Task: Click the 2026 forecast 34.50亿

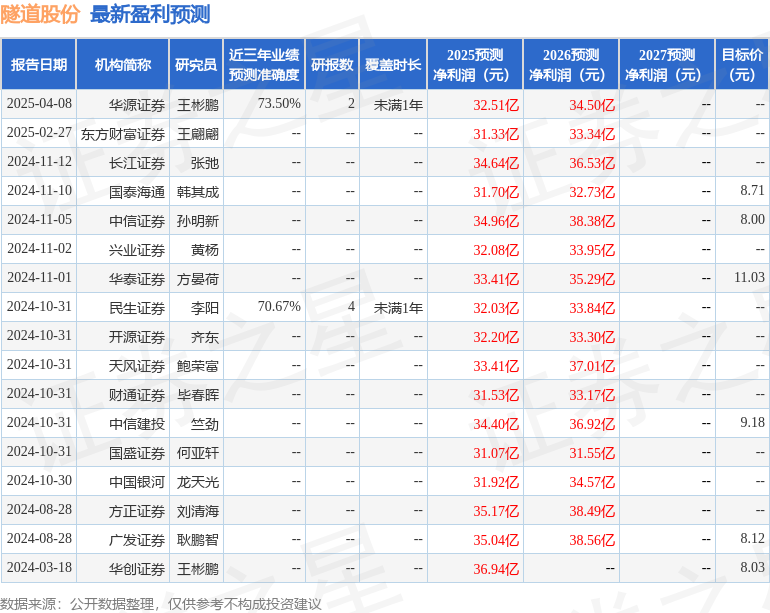Action: coord(592,105)
